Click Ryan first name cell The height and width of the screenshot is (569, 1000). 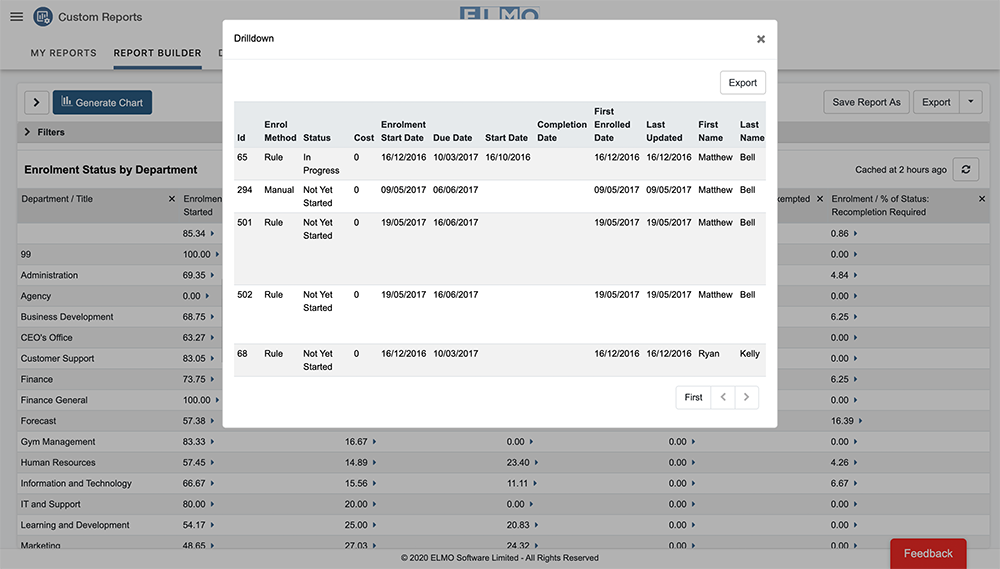click(709, 353)
